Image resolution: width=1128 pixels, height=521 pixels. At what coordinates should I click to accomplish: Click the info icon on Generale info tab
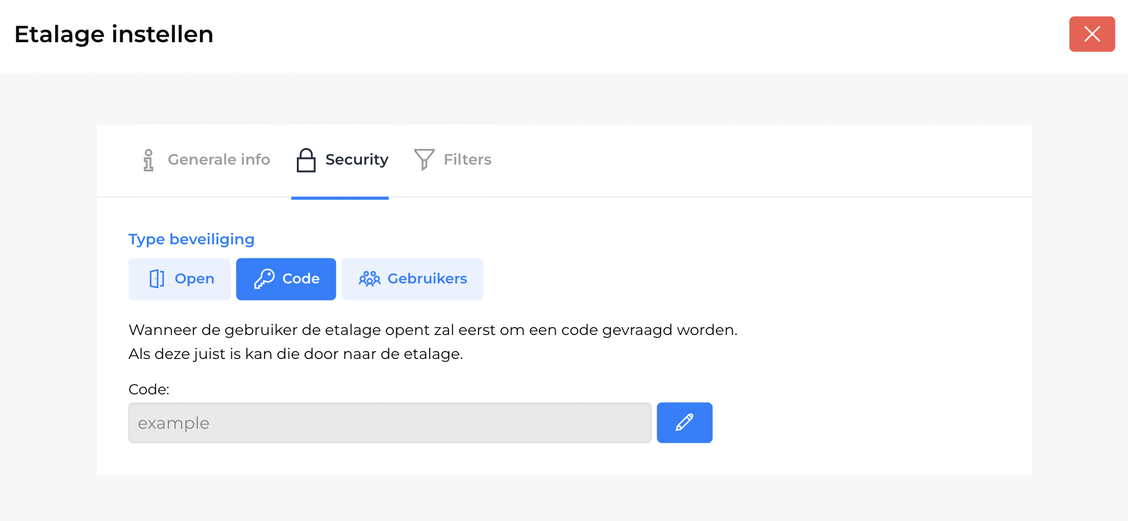point(148,160)
